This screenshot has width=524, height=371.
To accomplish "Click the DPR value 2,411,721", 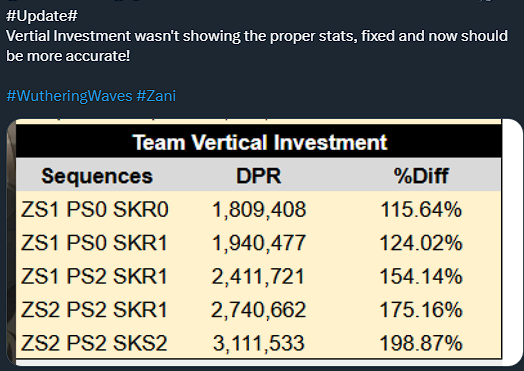I will [x=258, y=277].
